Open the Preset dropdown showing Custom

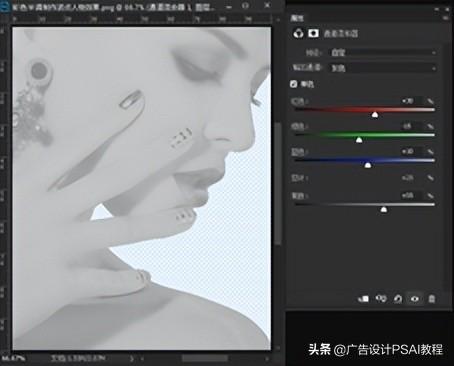pos(383,52)
